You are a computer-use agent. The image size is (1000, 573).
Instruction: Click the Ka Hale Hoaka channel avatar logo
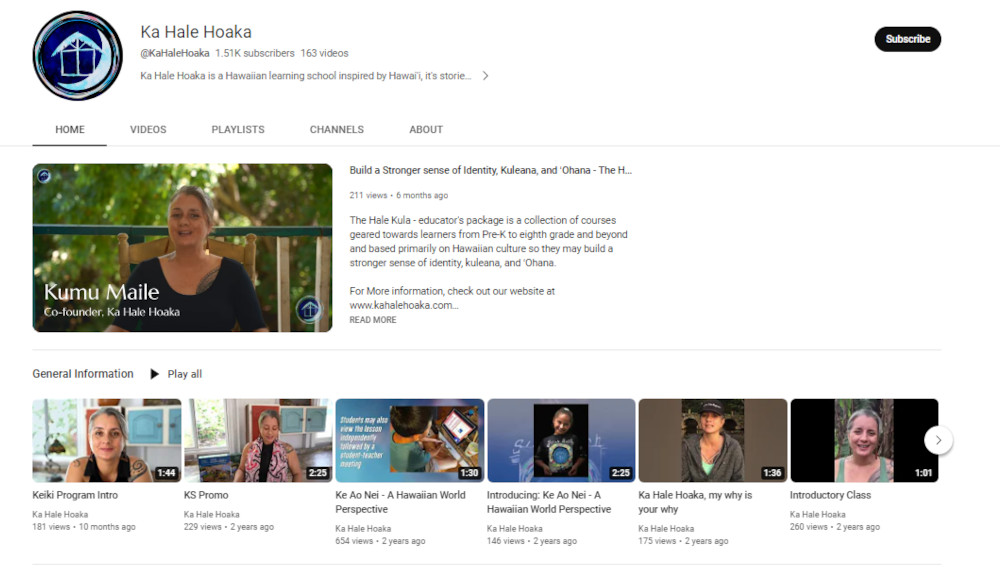tap(77, 56)
